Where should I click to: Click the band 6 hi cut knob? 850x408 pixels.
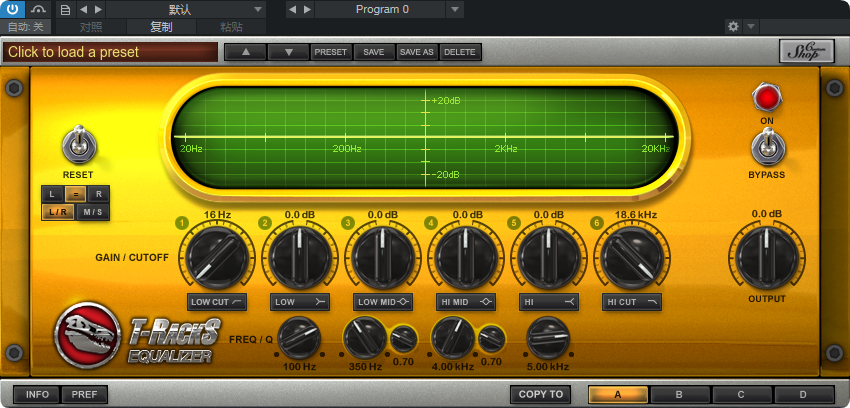click(x=632, y=257)
